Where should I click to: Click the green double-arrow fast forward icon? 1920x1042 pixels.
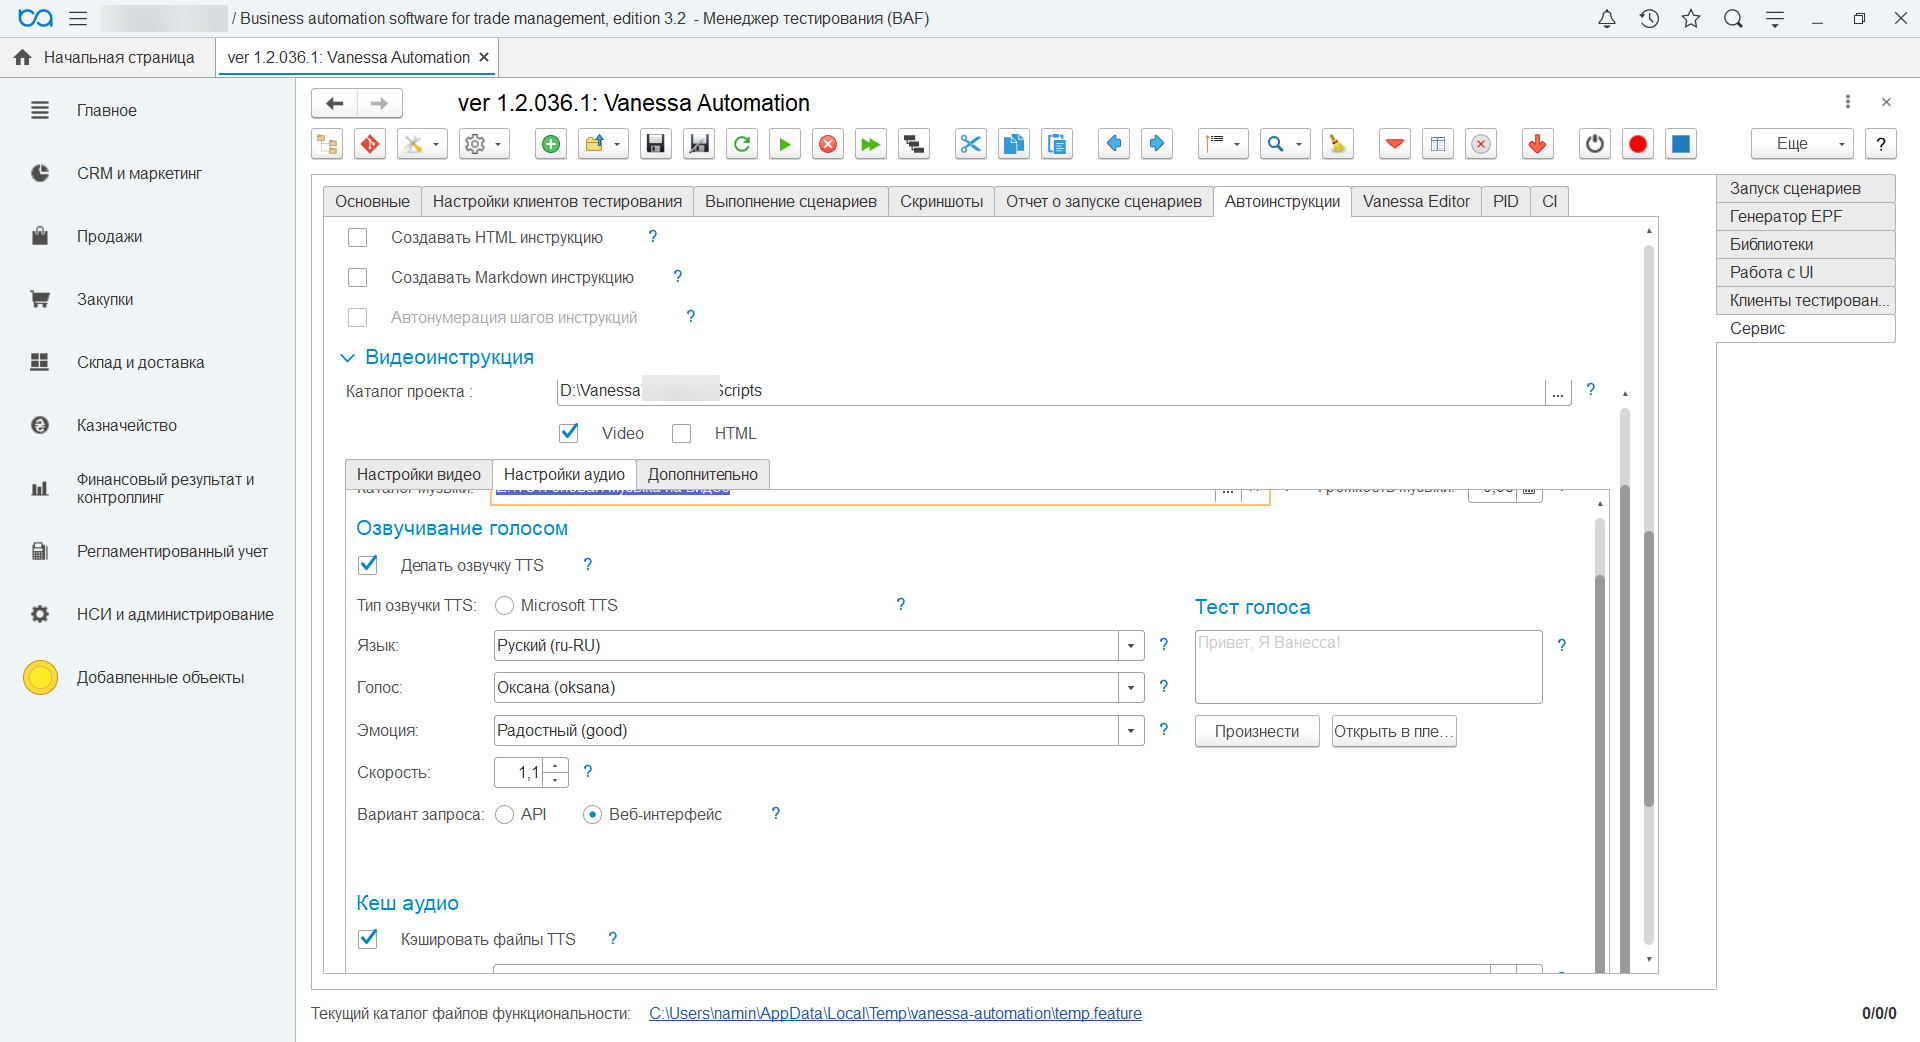point(871,144)
